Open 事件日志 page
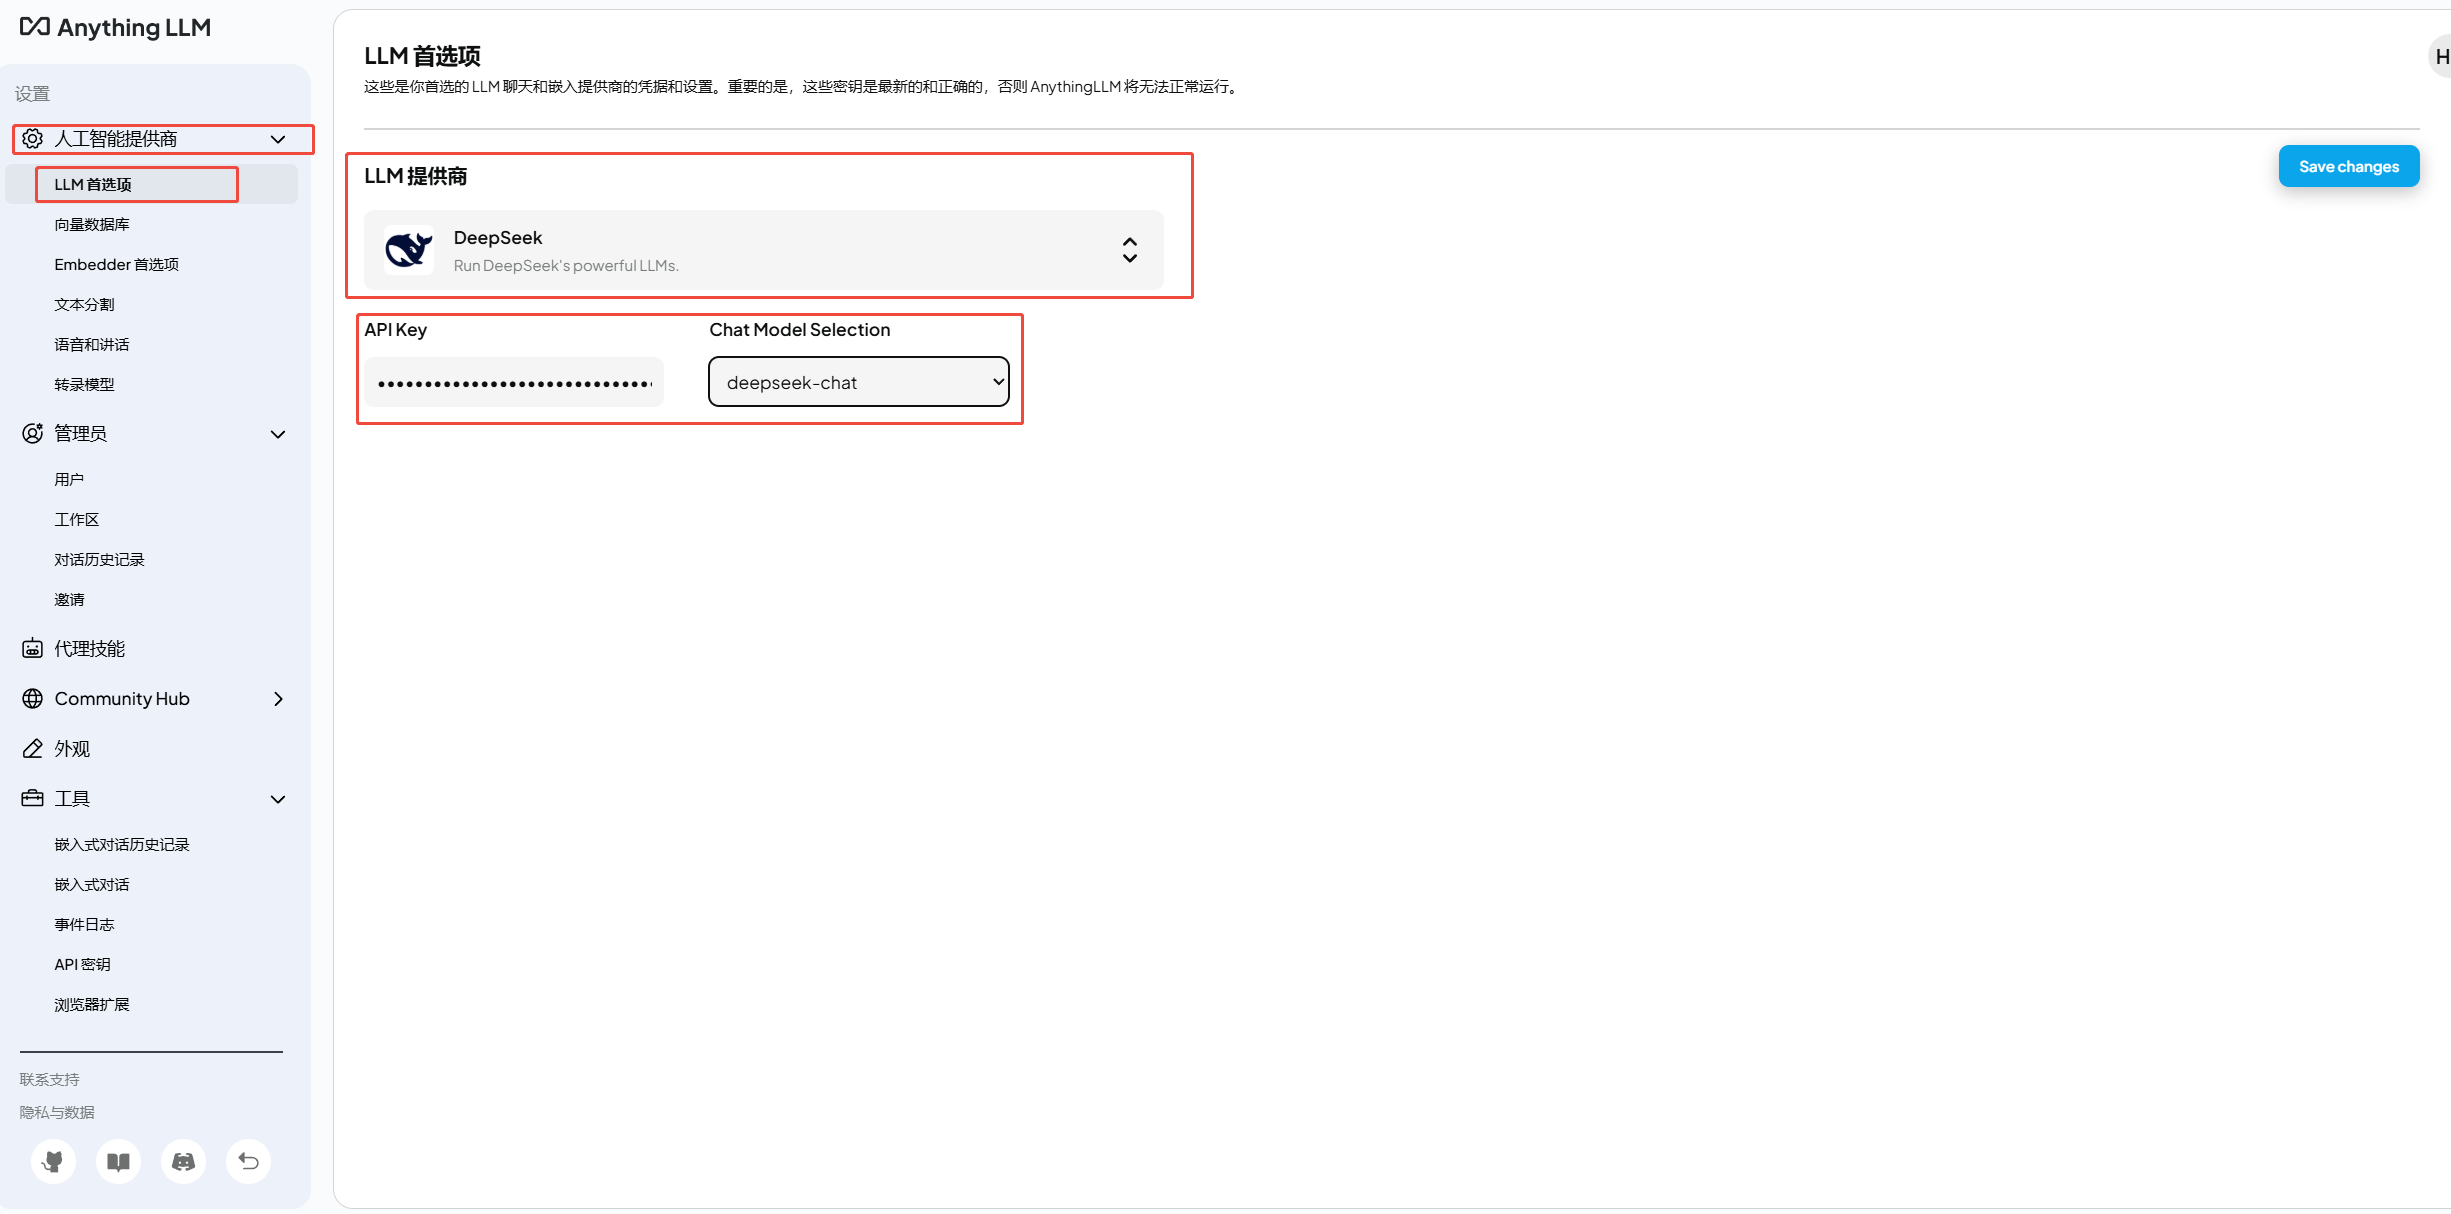The width and height of the screenshot is (2451, 1214). (85, 924)
